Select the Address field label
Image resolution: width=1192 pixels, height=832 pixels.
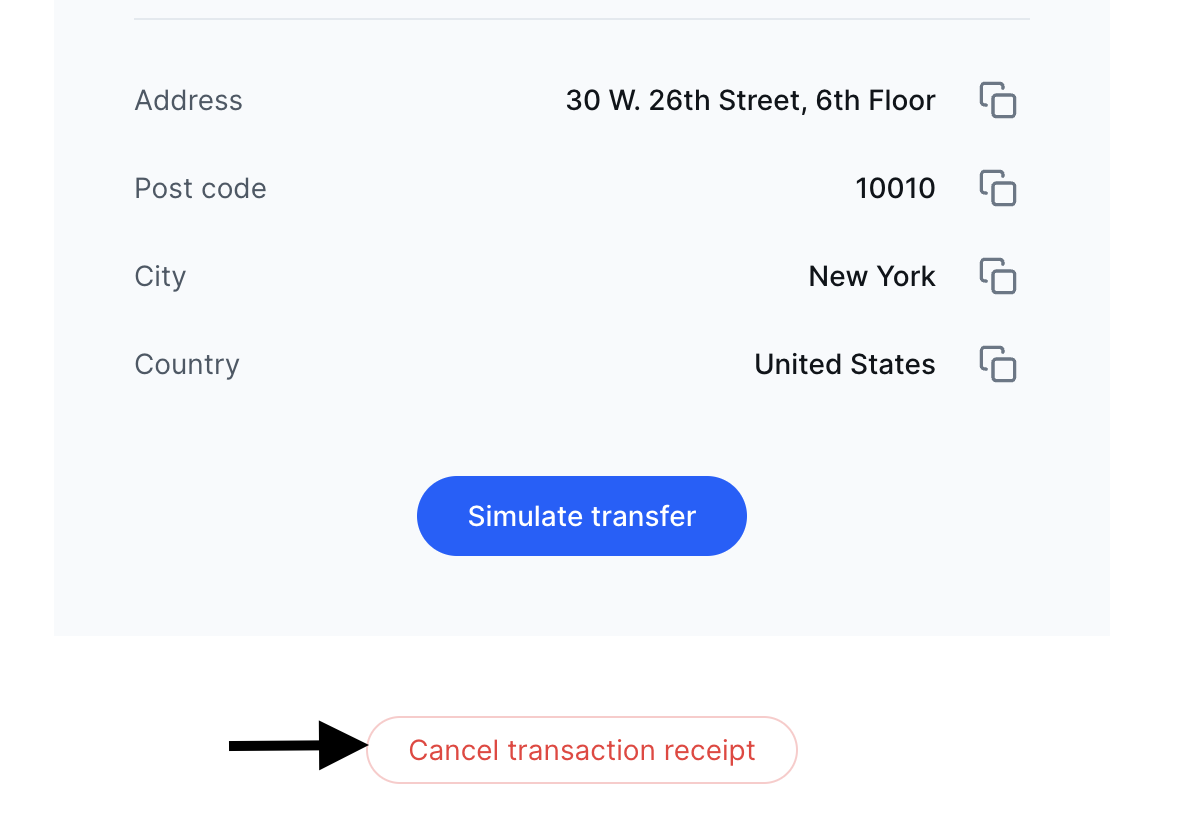[x=188, y=100]
